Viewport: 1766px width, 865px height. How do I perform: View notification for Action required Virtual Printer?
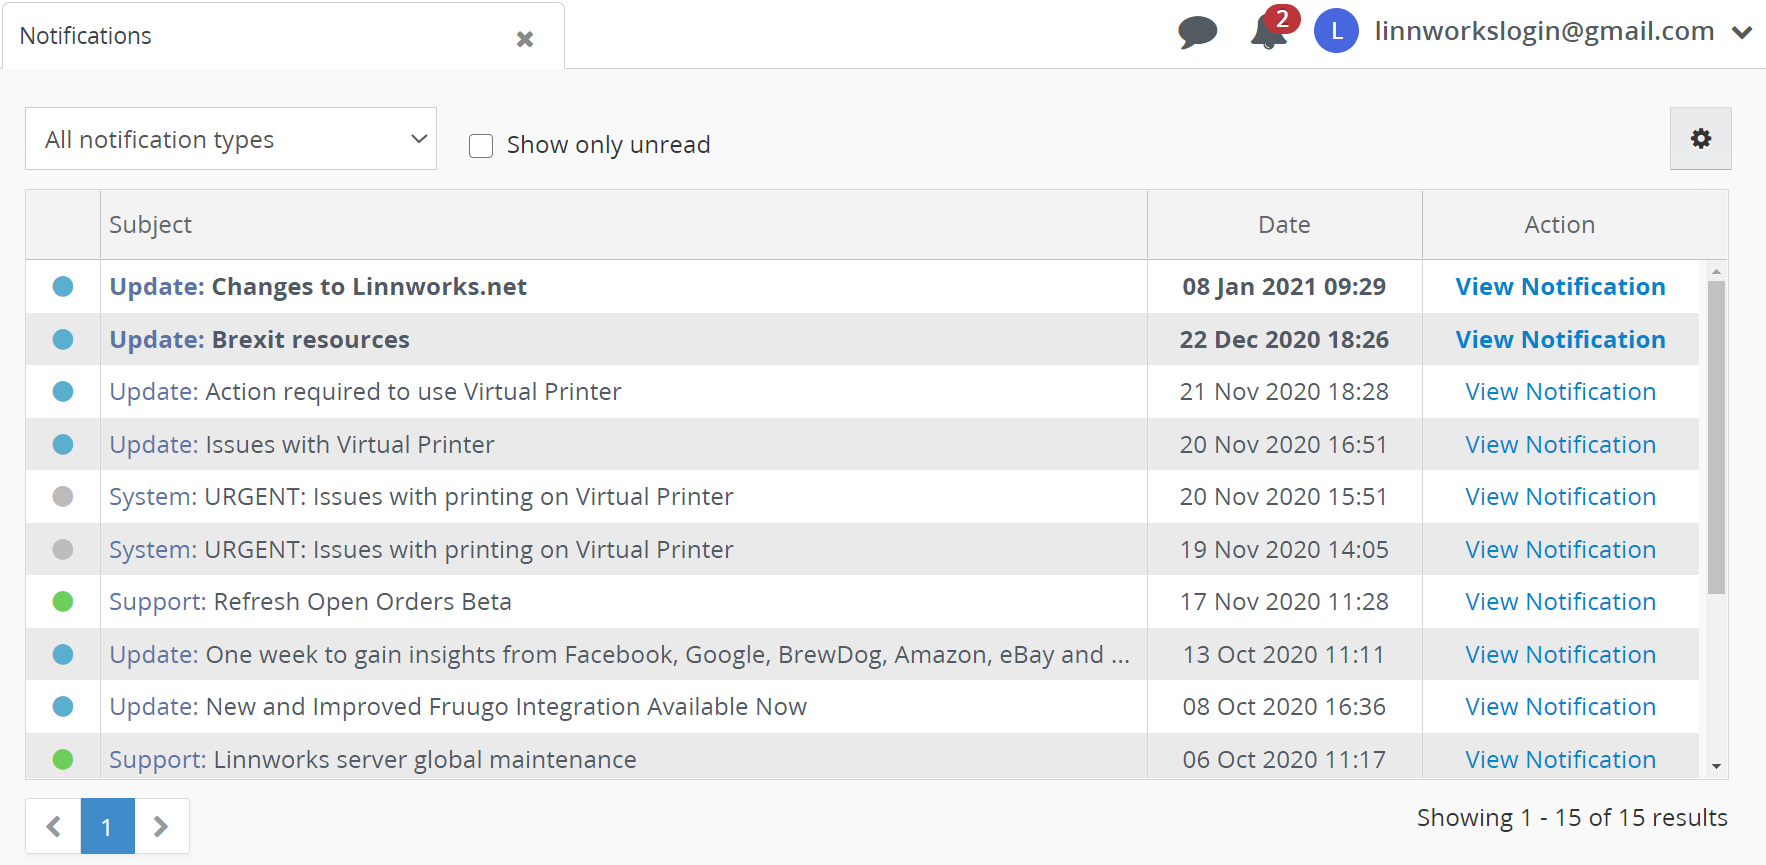pyautogui.click(x=1560, y=392)
